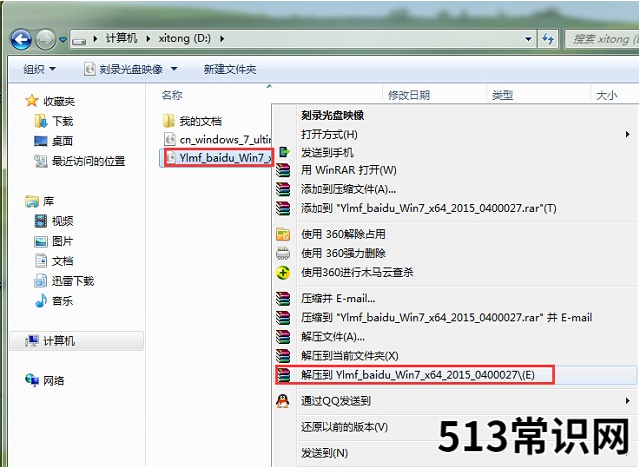Choose 压缩到 Ylmf rar 并 E-mail entry
639x467 pixels.
pos(447,317)
